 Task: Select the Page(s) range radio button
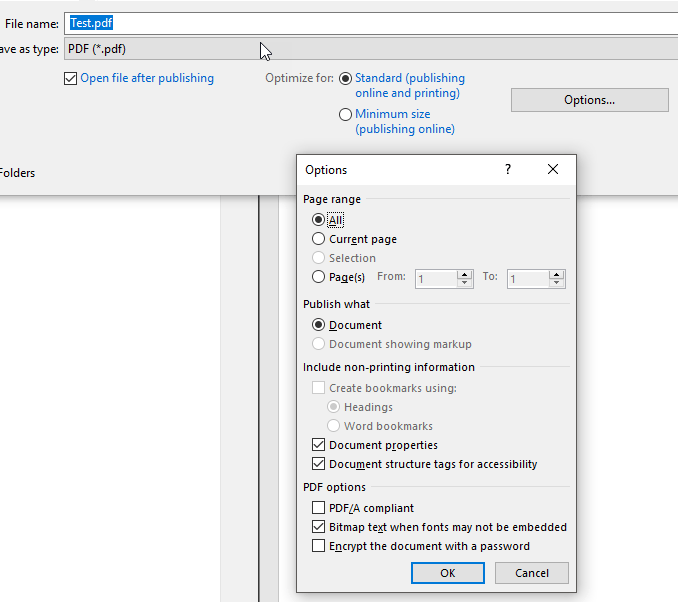319,277
